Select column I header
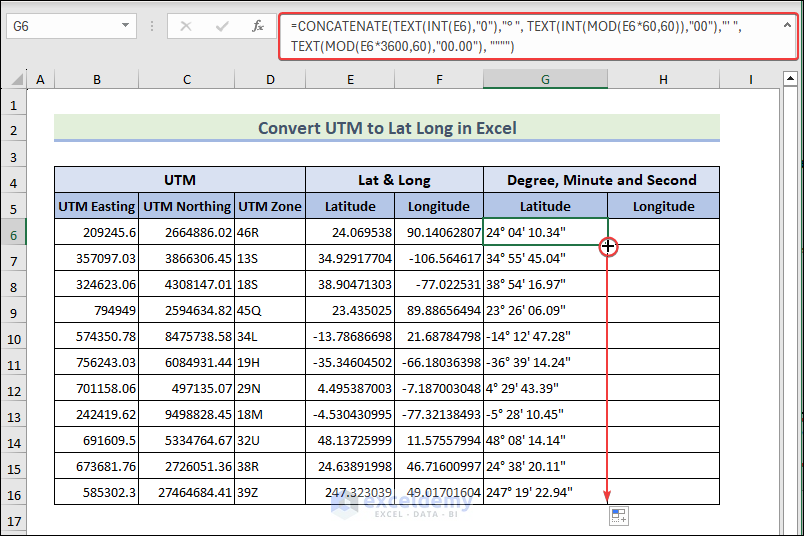 [750, 80]
